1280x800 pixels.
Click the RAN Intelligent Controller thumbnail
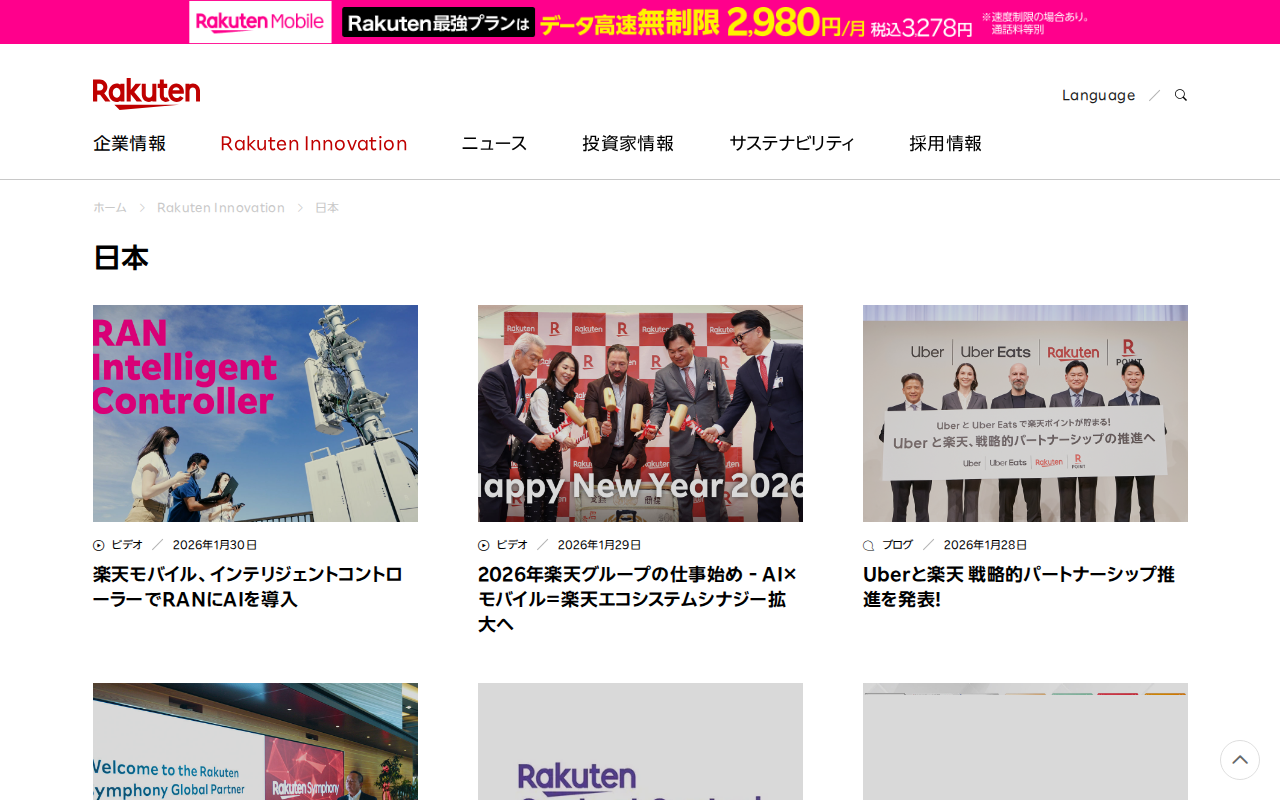[x=255, y=413]
